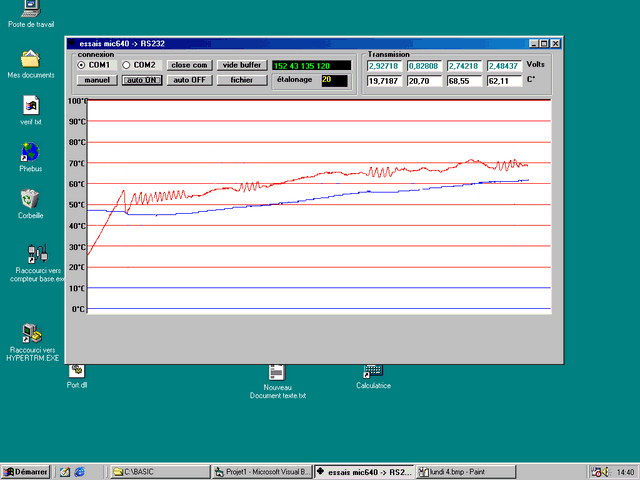This screenshot has width=640, height=480.
Task: Open Nouveau Document texte.txt icon
Action: [277, 373]
